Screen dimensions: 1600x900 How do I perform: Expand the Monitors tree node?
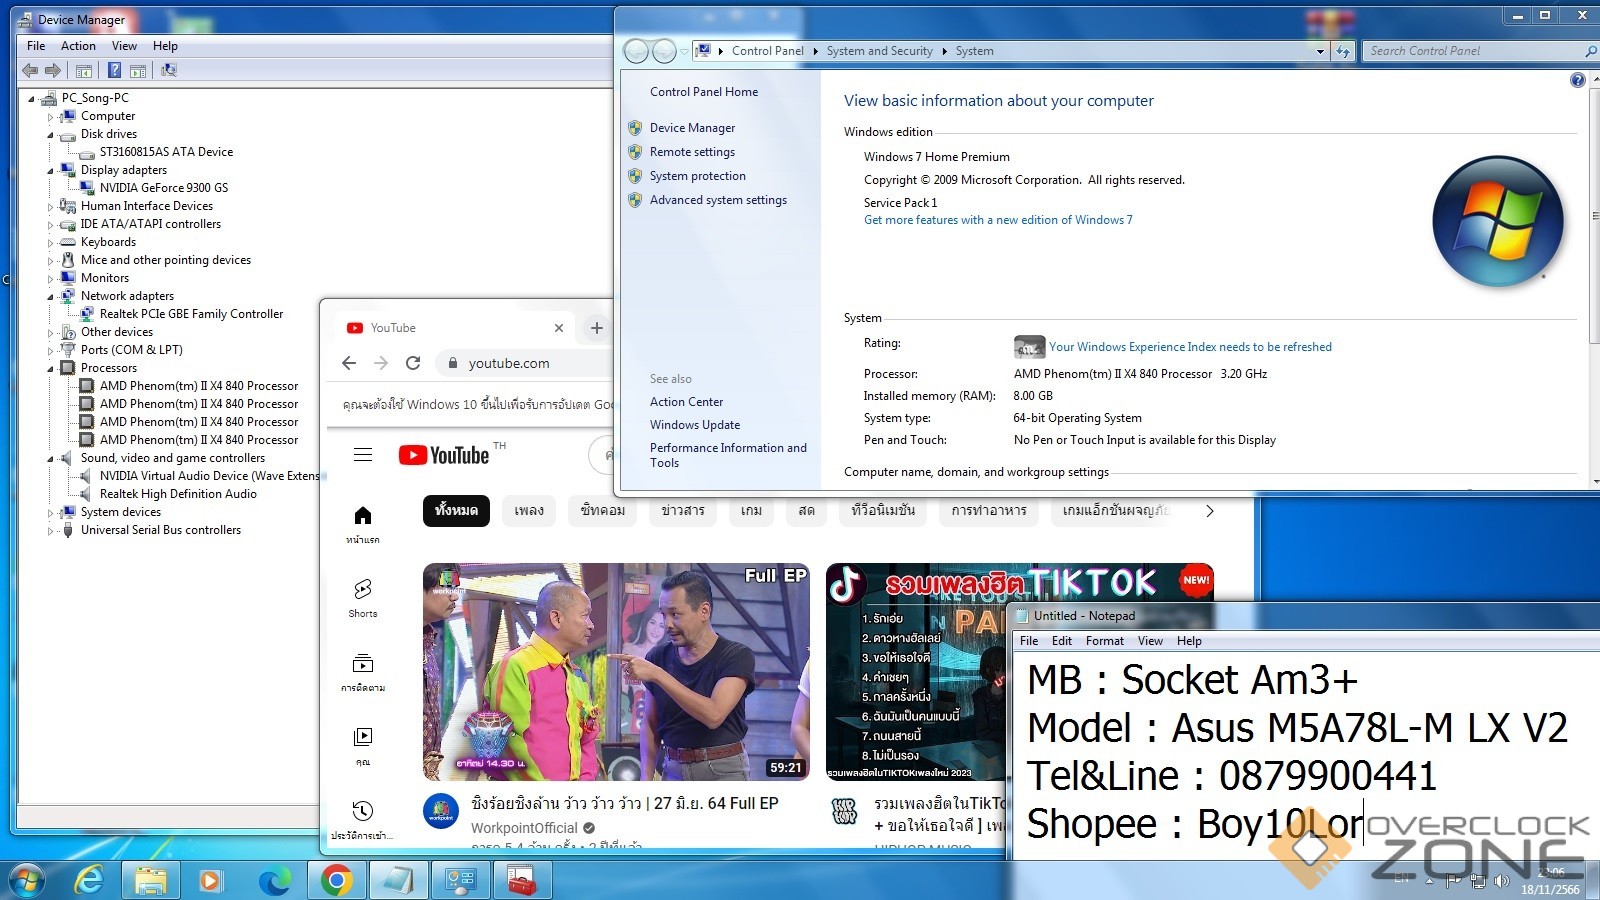(x=50, y=278)
